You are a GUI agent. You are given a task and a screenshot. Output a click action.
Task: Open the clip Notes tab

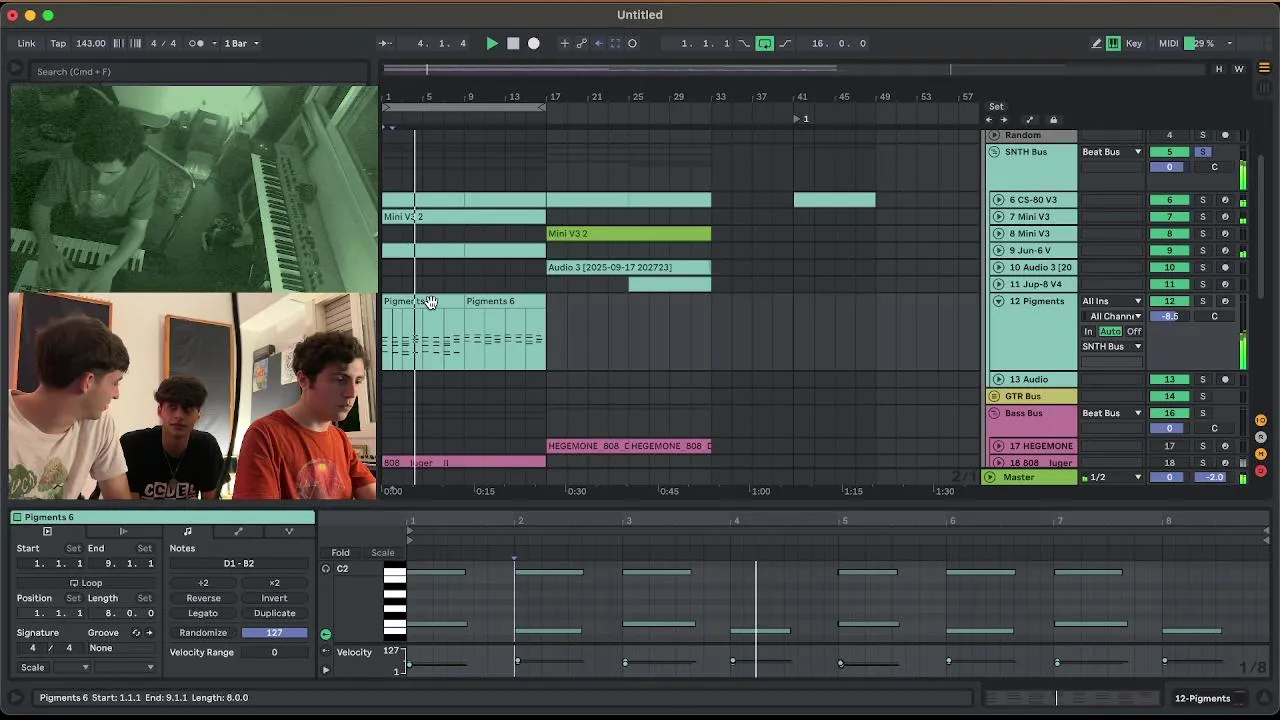click(187, 531)
